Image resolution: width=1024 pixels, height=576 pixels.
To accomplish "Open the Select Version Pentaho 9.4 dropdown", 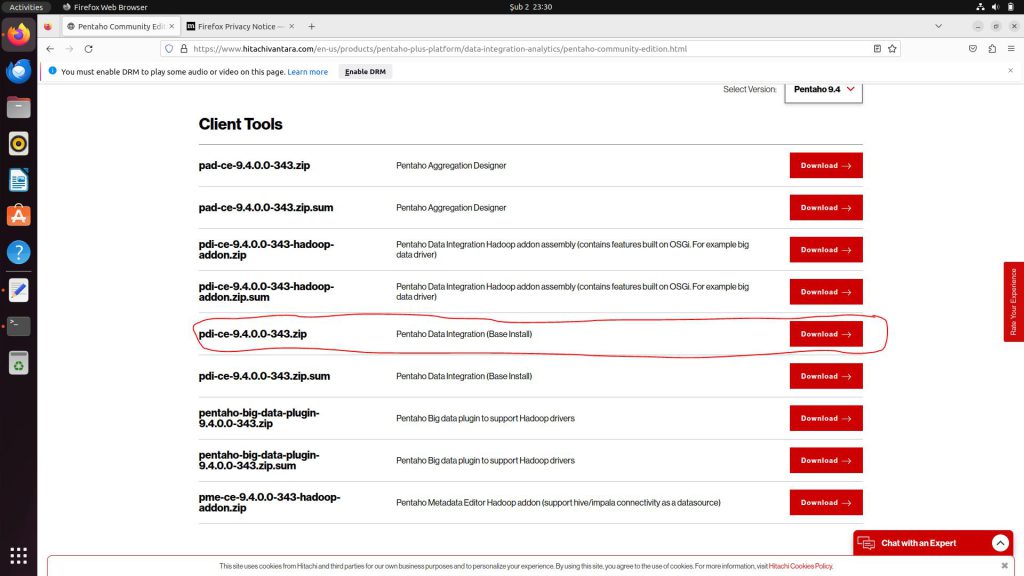I will coord(823,89).
